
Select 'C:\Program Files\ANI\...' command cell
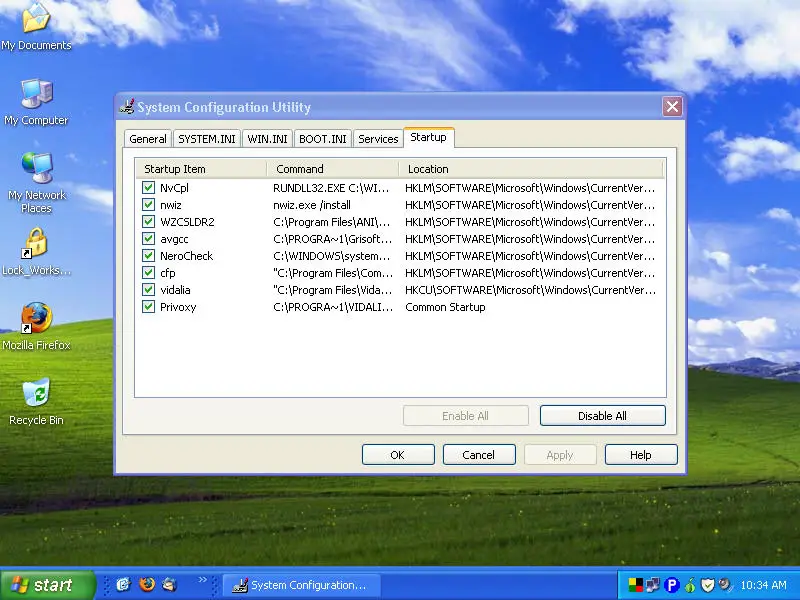332,222
